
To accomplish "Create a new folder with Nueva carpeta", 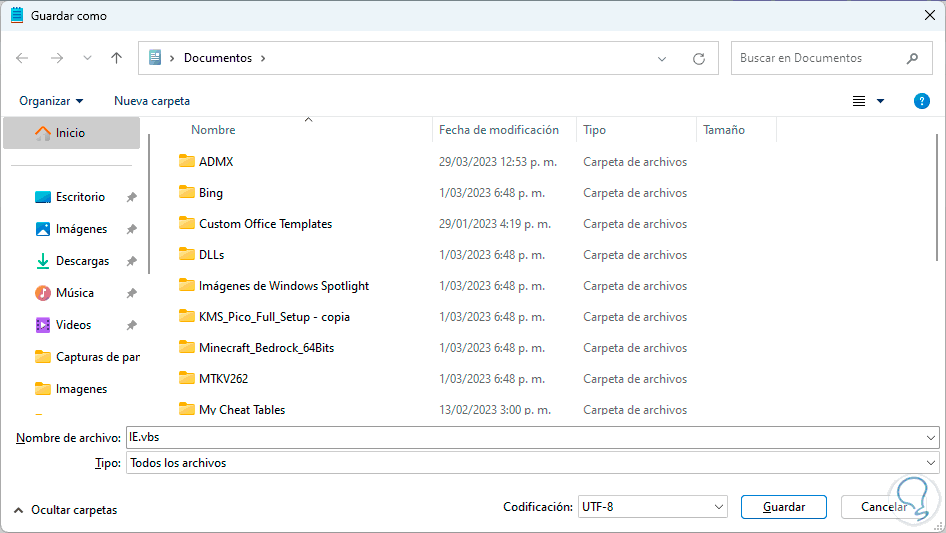I will [152, 101].
